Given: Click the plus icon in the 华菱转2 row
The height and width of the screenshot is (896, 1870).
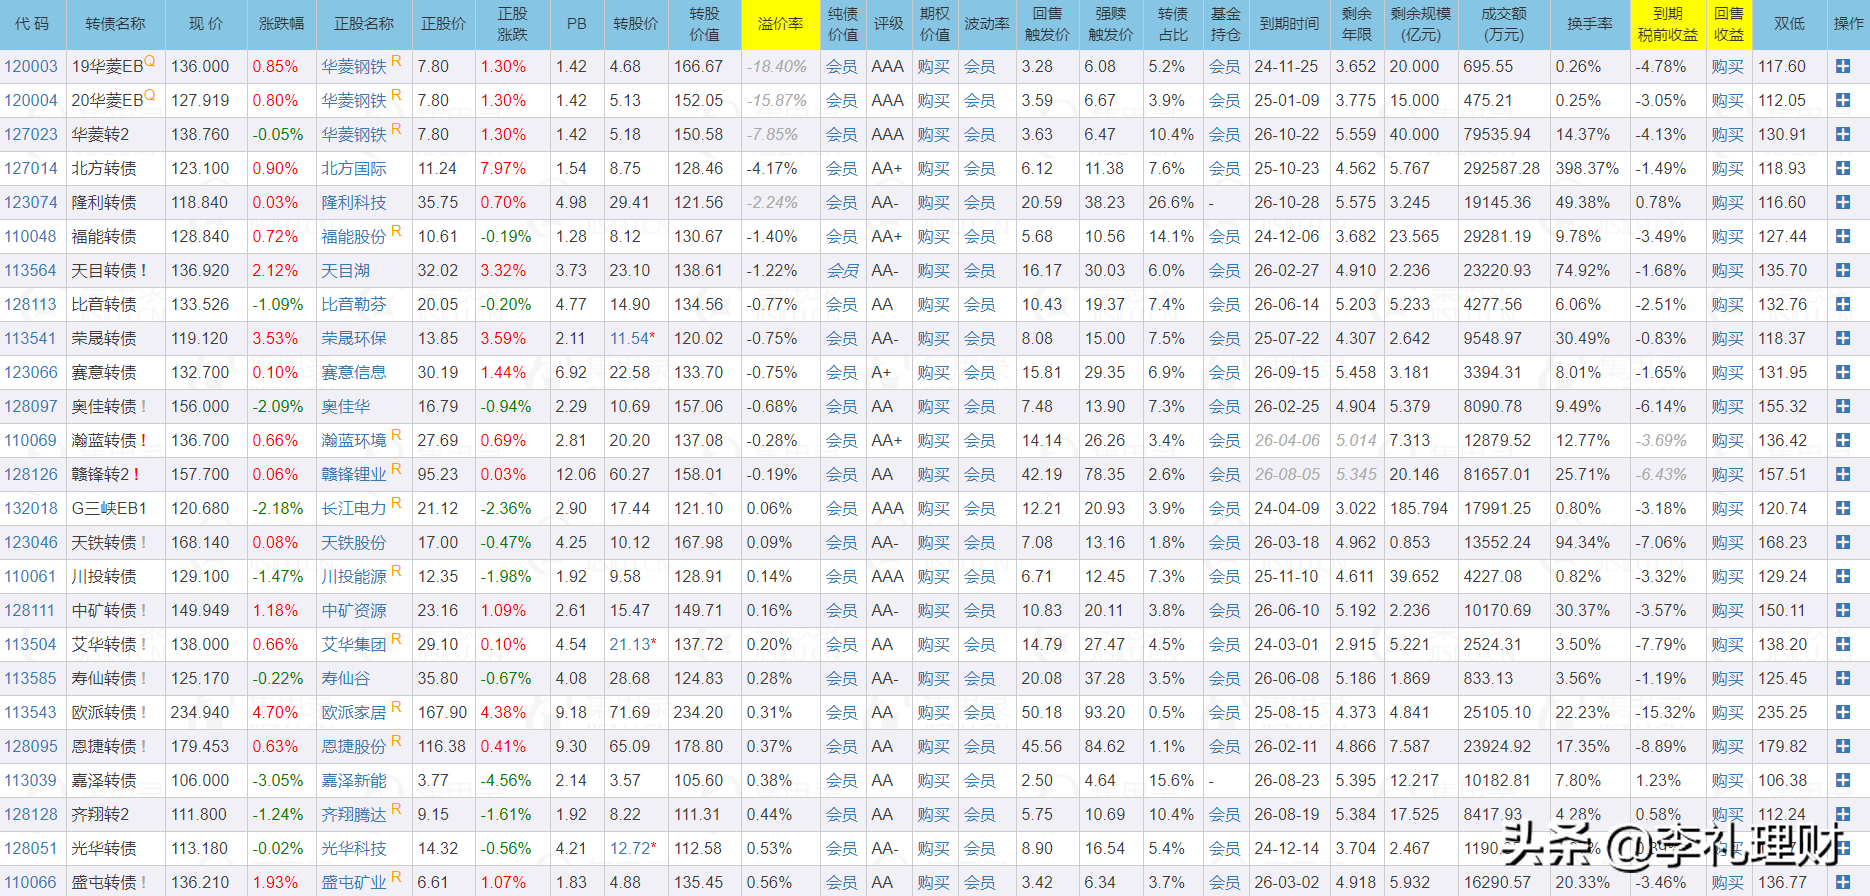Looking at the screenshot, I should pos(1843,135).
